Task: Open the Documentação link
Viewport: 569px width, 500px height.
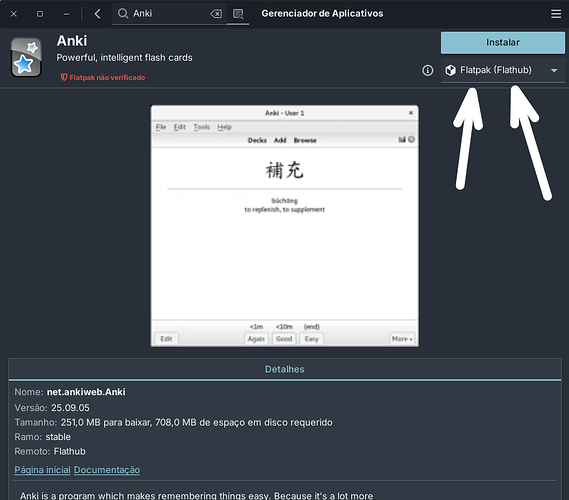Action: (107, 470)
